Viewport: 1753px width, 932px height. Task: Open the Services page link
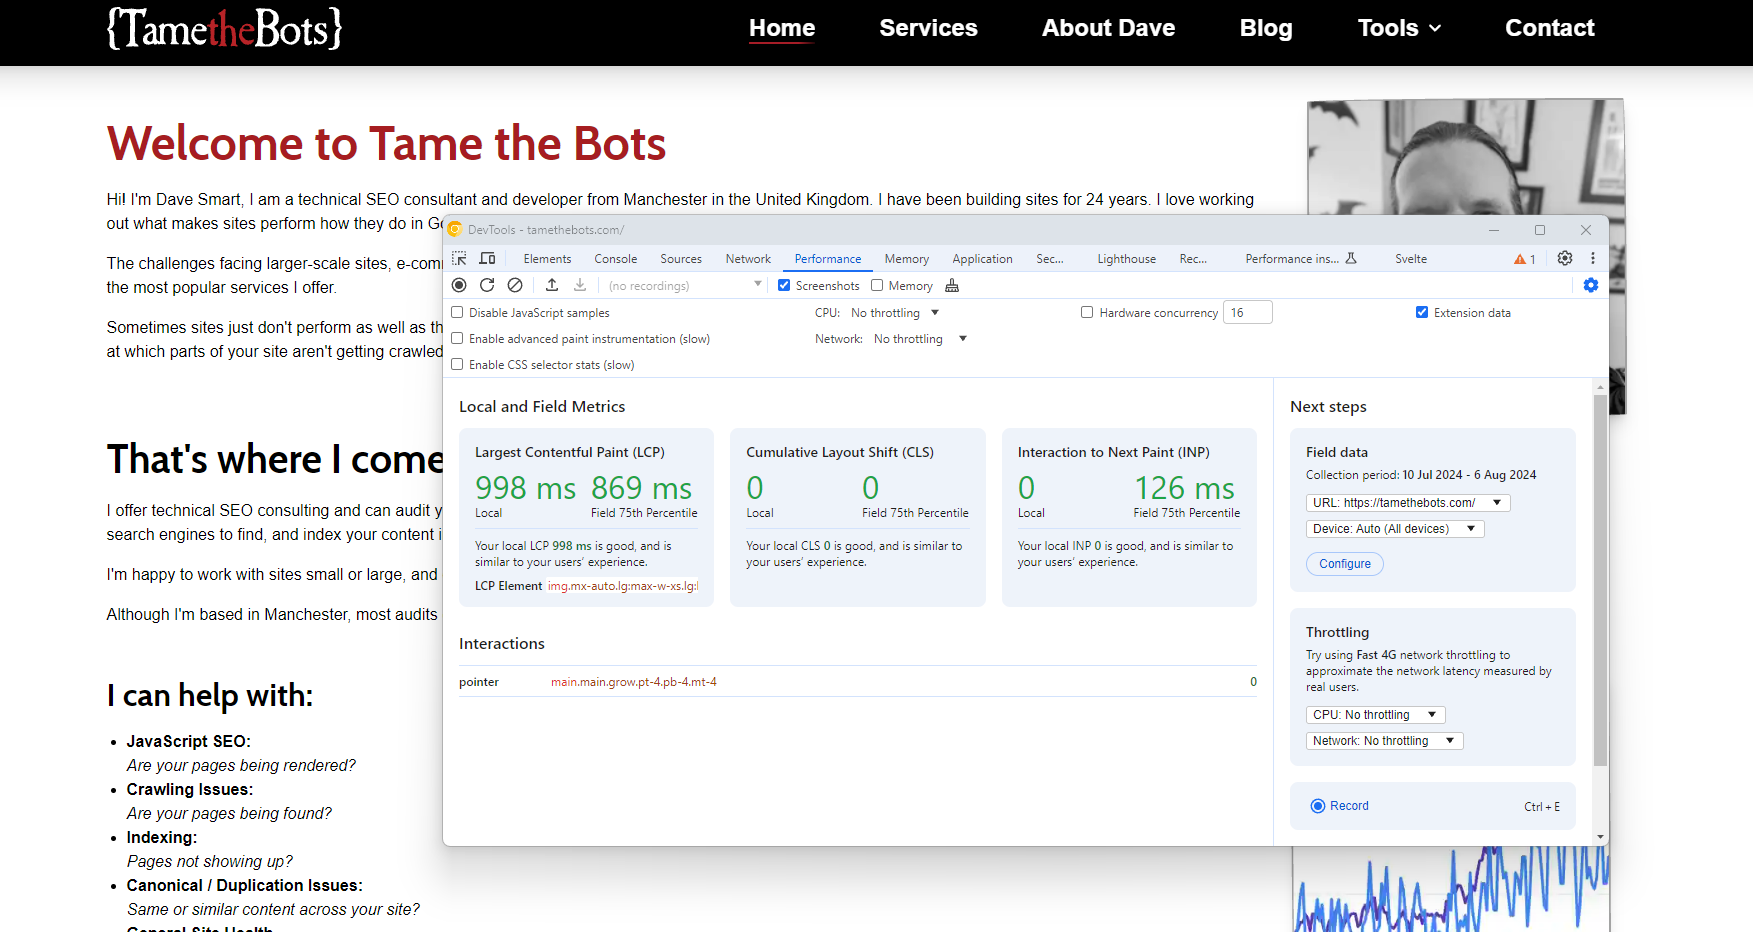click(x=928, y=28)
